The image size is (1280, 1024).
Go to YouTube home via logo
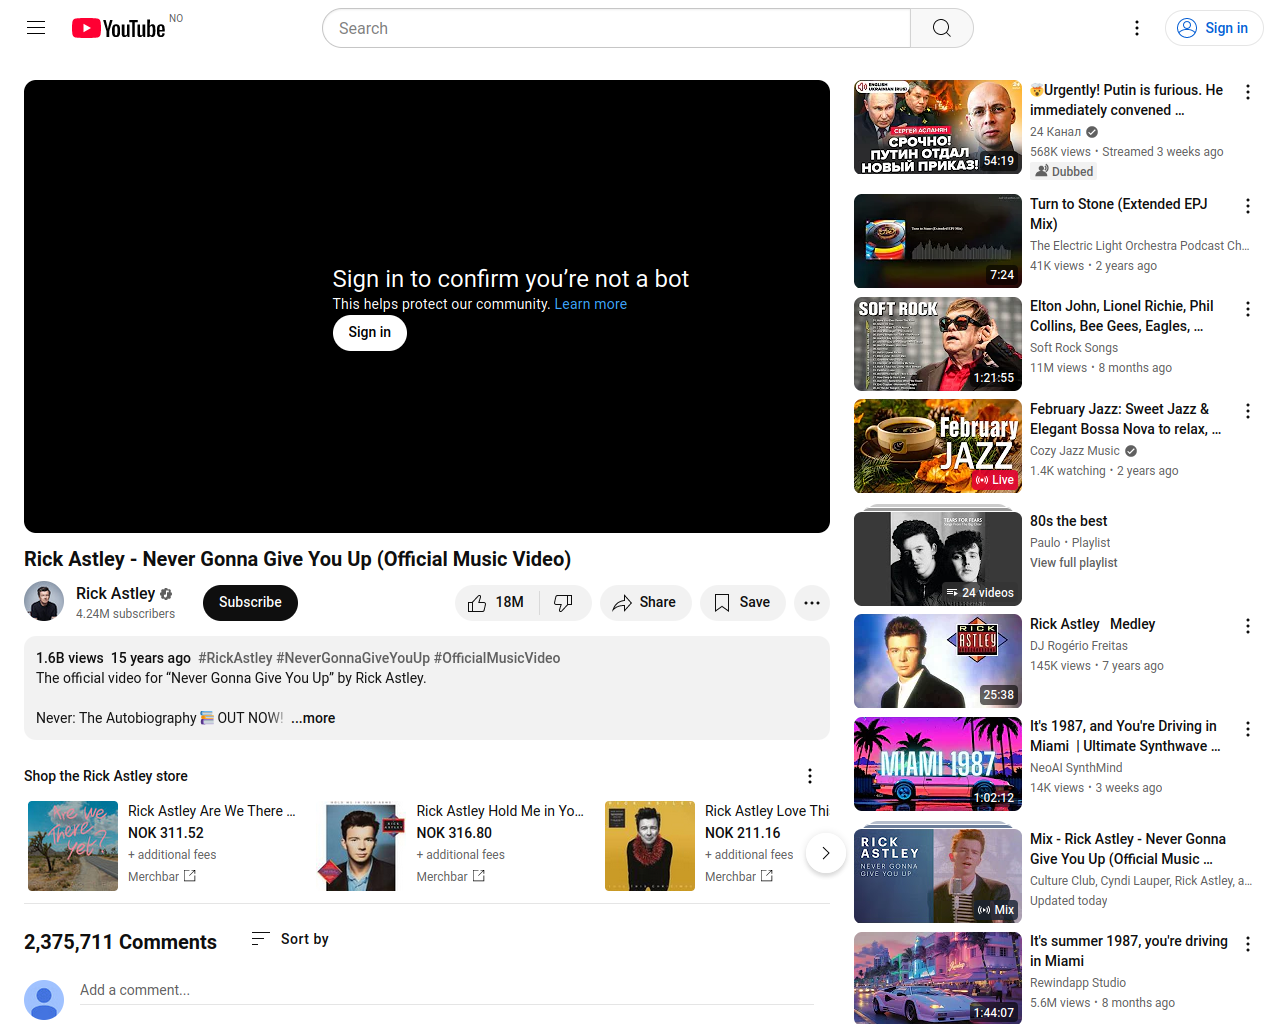119,28
